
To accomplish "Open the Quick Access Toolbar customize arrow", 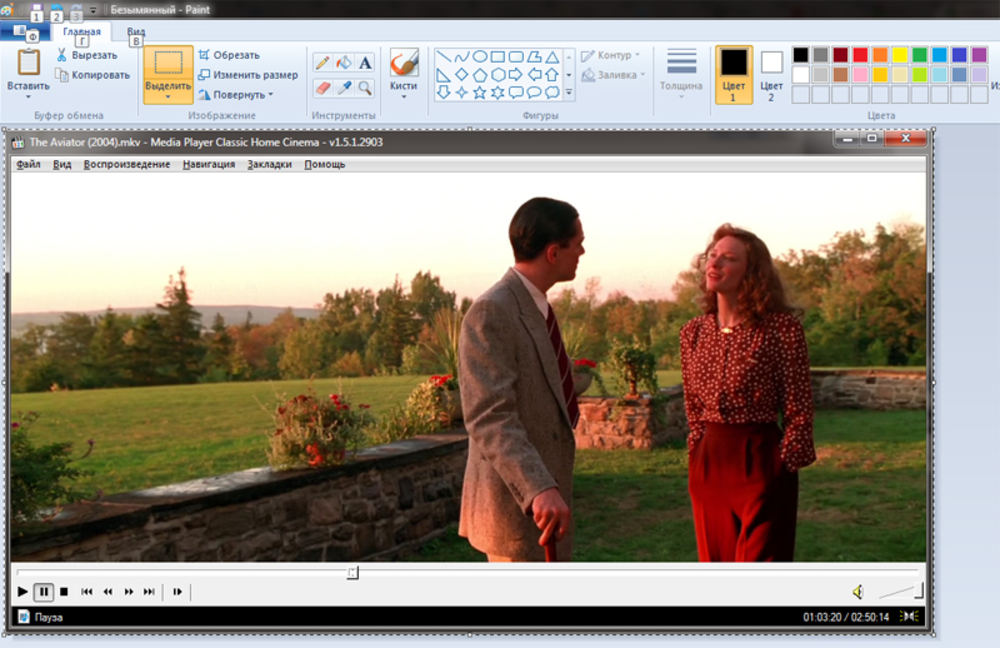I will [x=94, y=10].
